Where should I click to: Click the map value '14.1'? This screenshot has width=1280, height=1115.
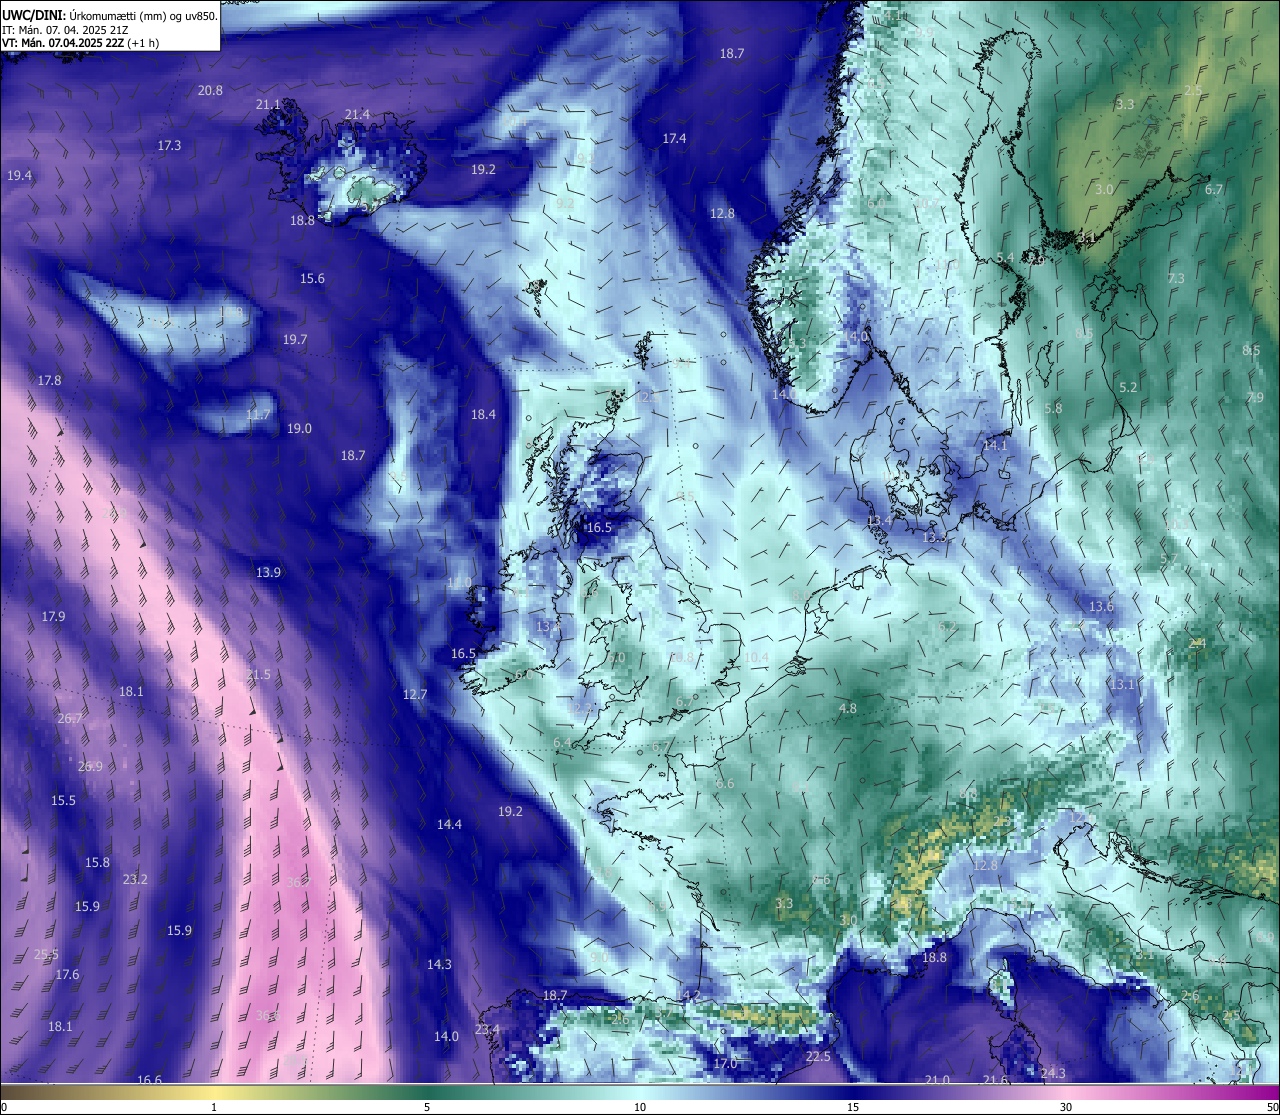[995, 446]
